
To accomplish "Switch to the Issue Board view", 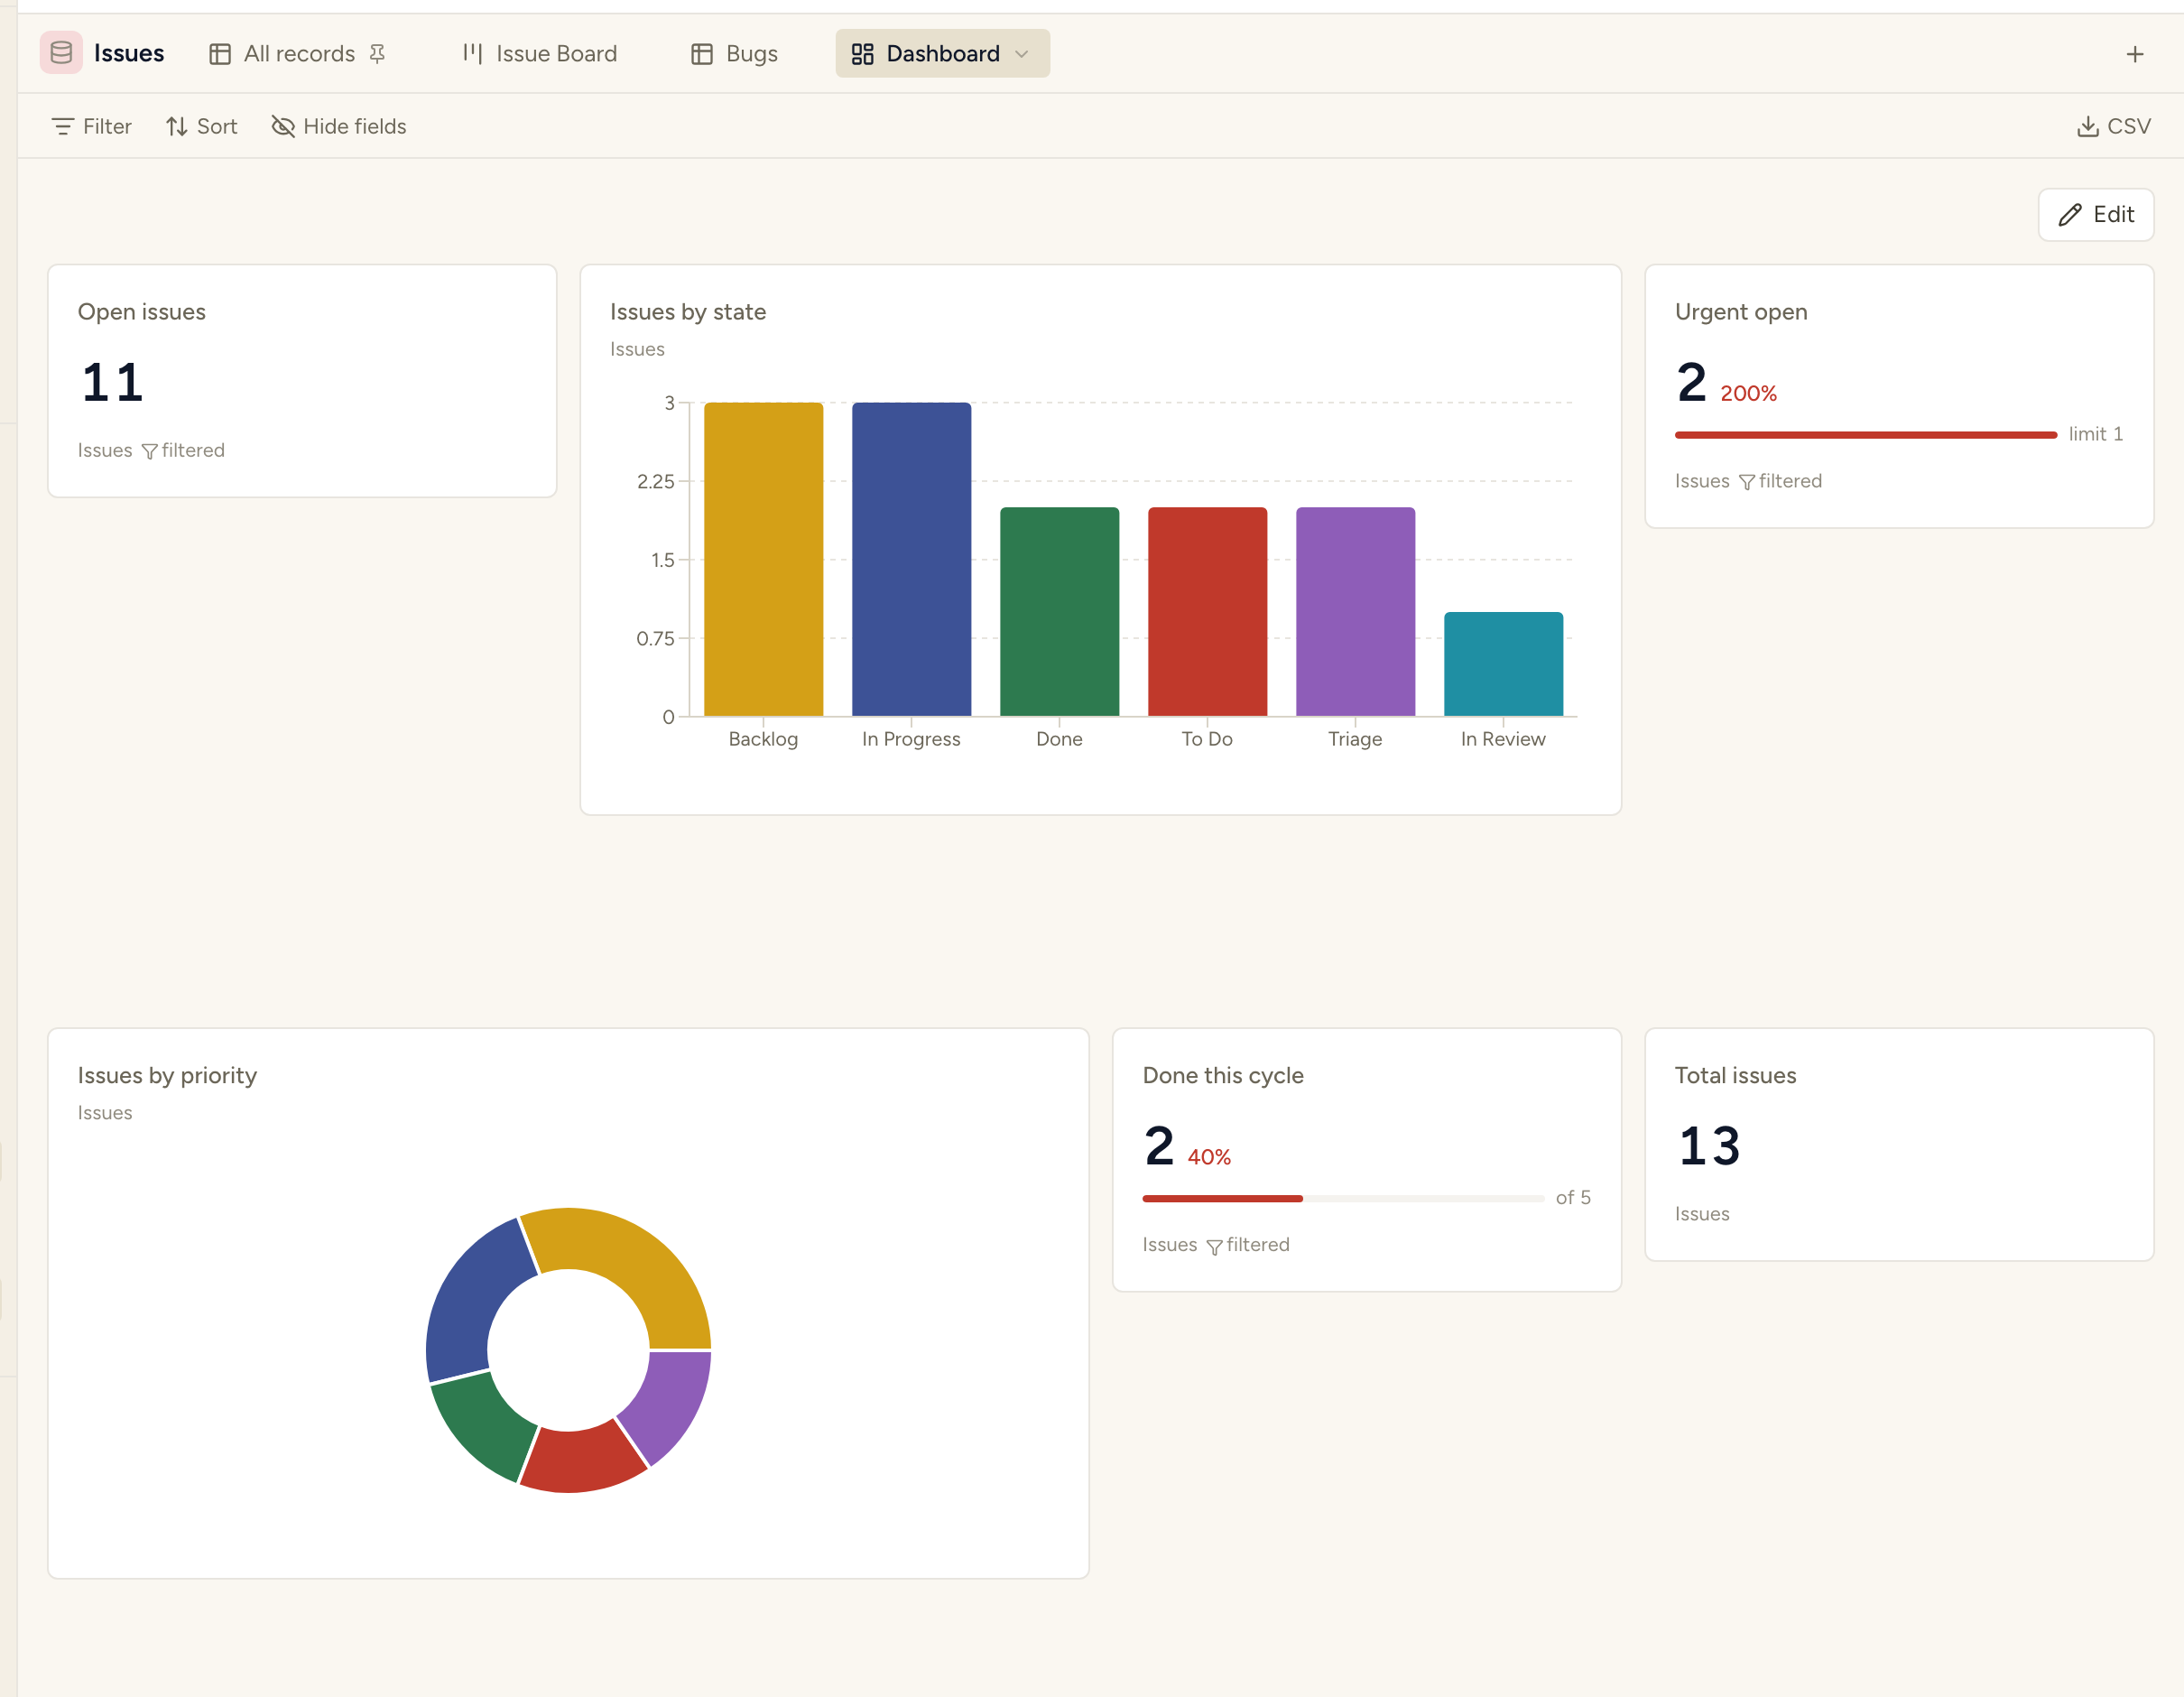I will pyautogui.click(x=540, y=54).
